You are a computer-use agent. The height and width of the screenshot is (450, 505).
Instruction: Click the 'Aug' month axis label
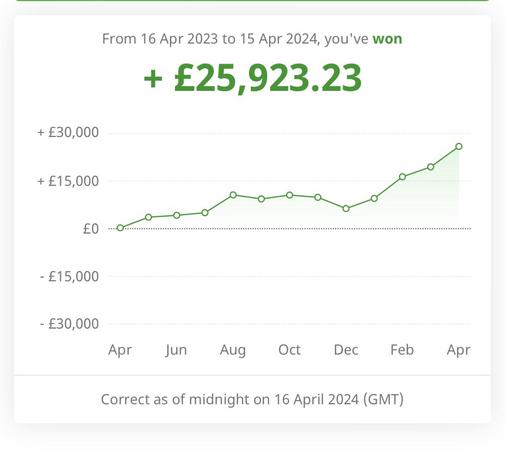(233, 350)
